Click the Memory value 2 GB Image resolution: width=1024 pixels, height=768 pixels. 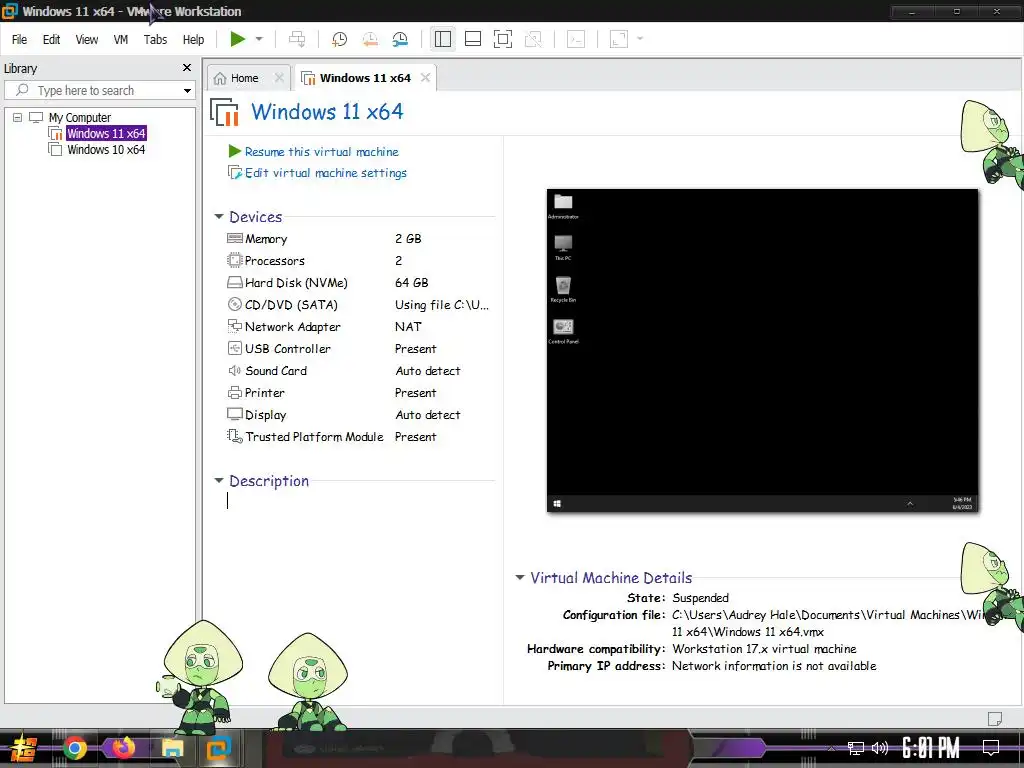coord(408,239)
